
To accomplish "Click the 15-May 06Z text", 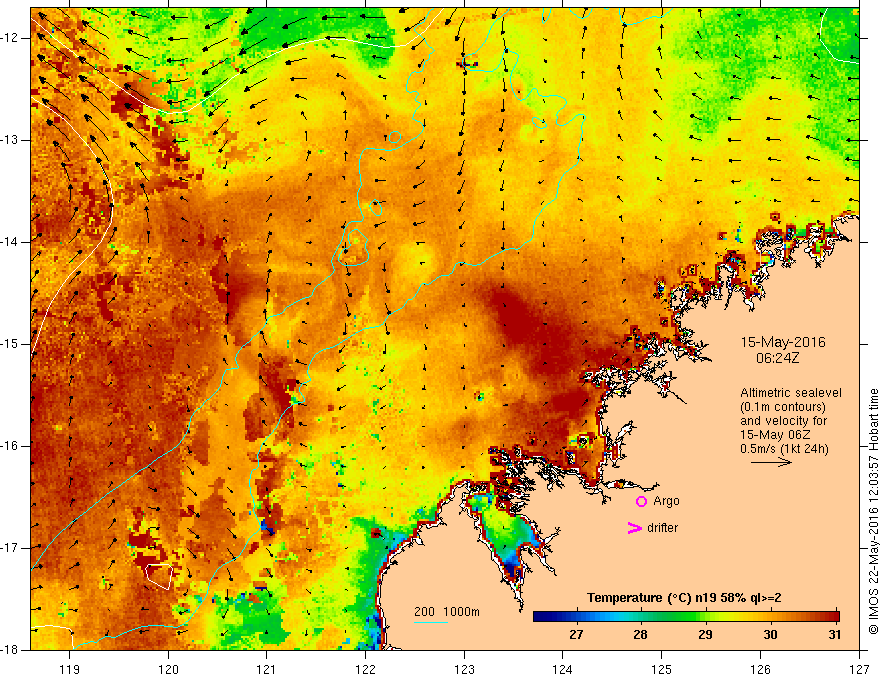I will click(775, 435).
